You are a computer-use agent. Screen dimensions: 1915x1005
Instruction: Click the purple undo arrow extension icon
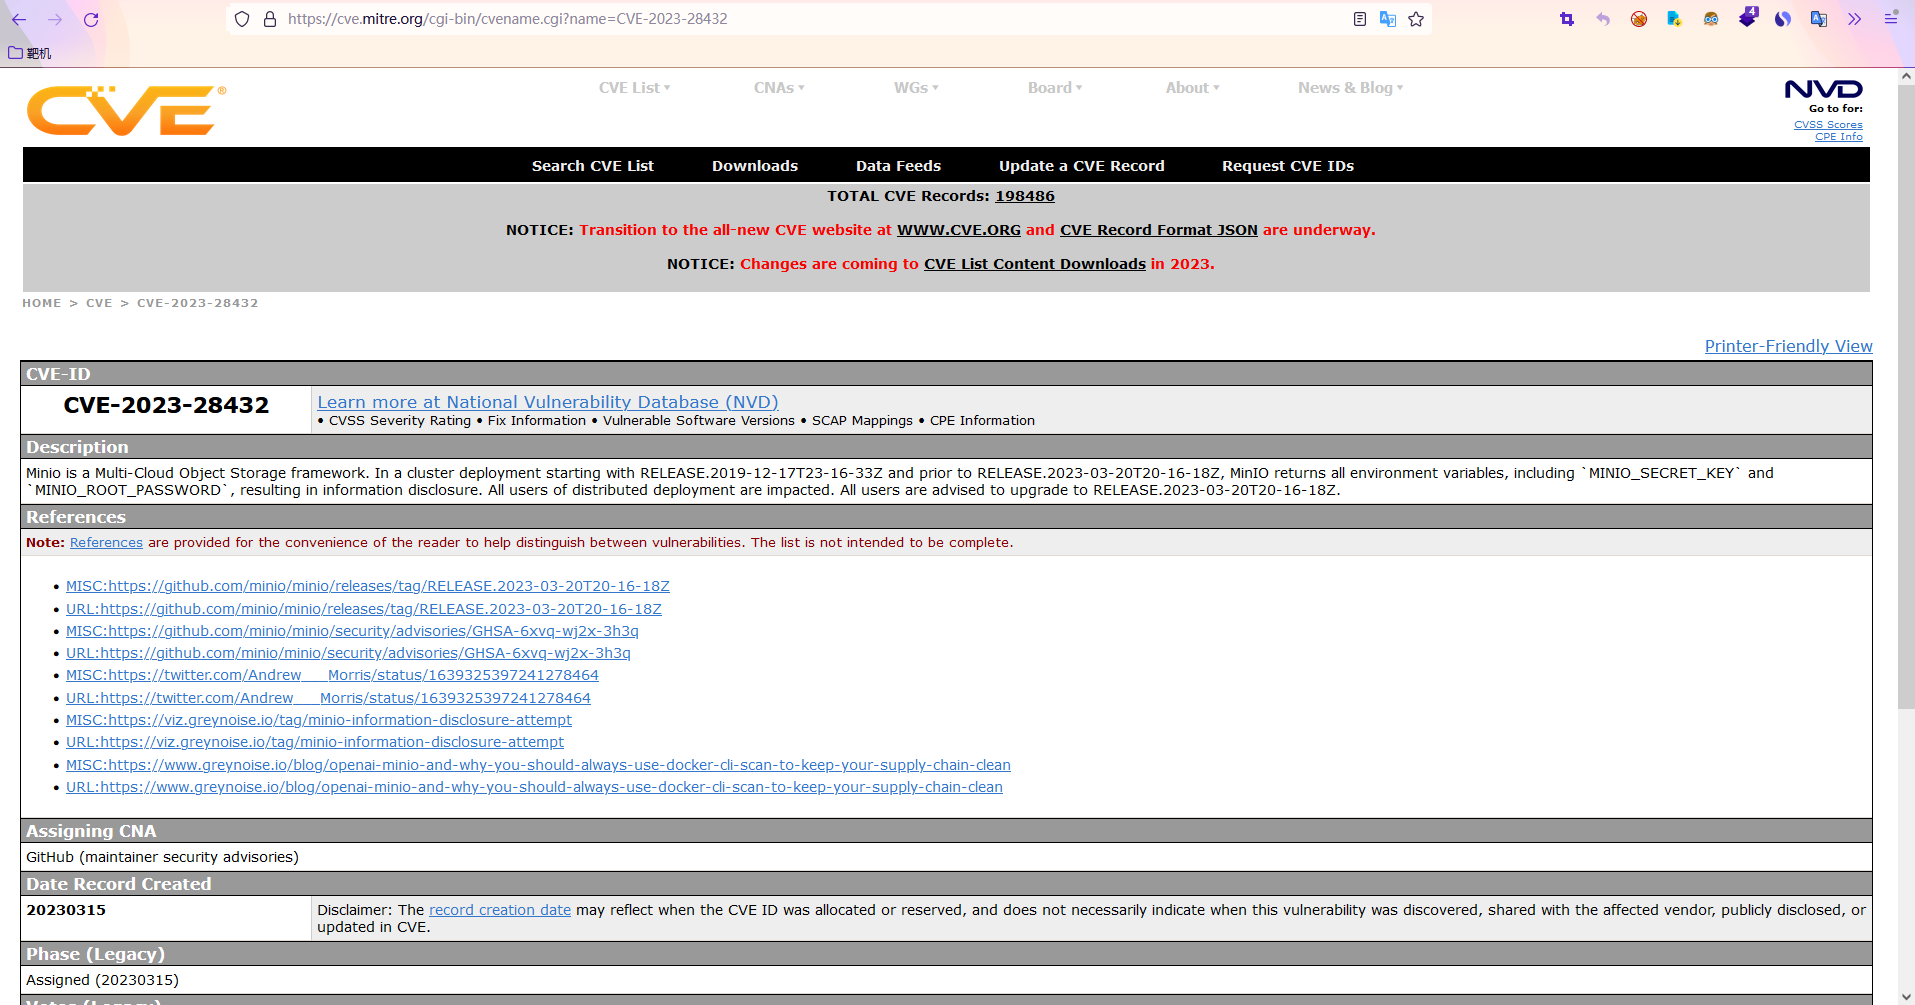point(1603,19)
